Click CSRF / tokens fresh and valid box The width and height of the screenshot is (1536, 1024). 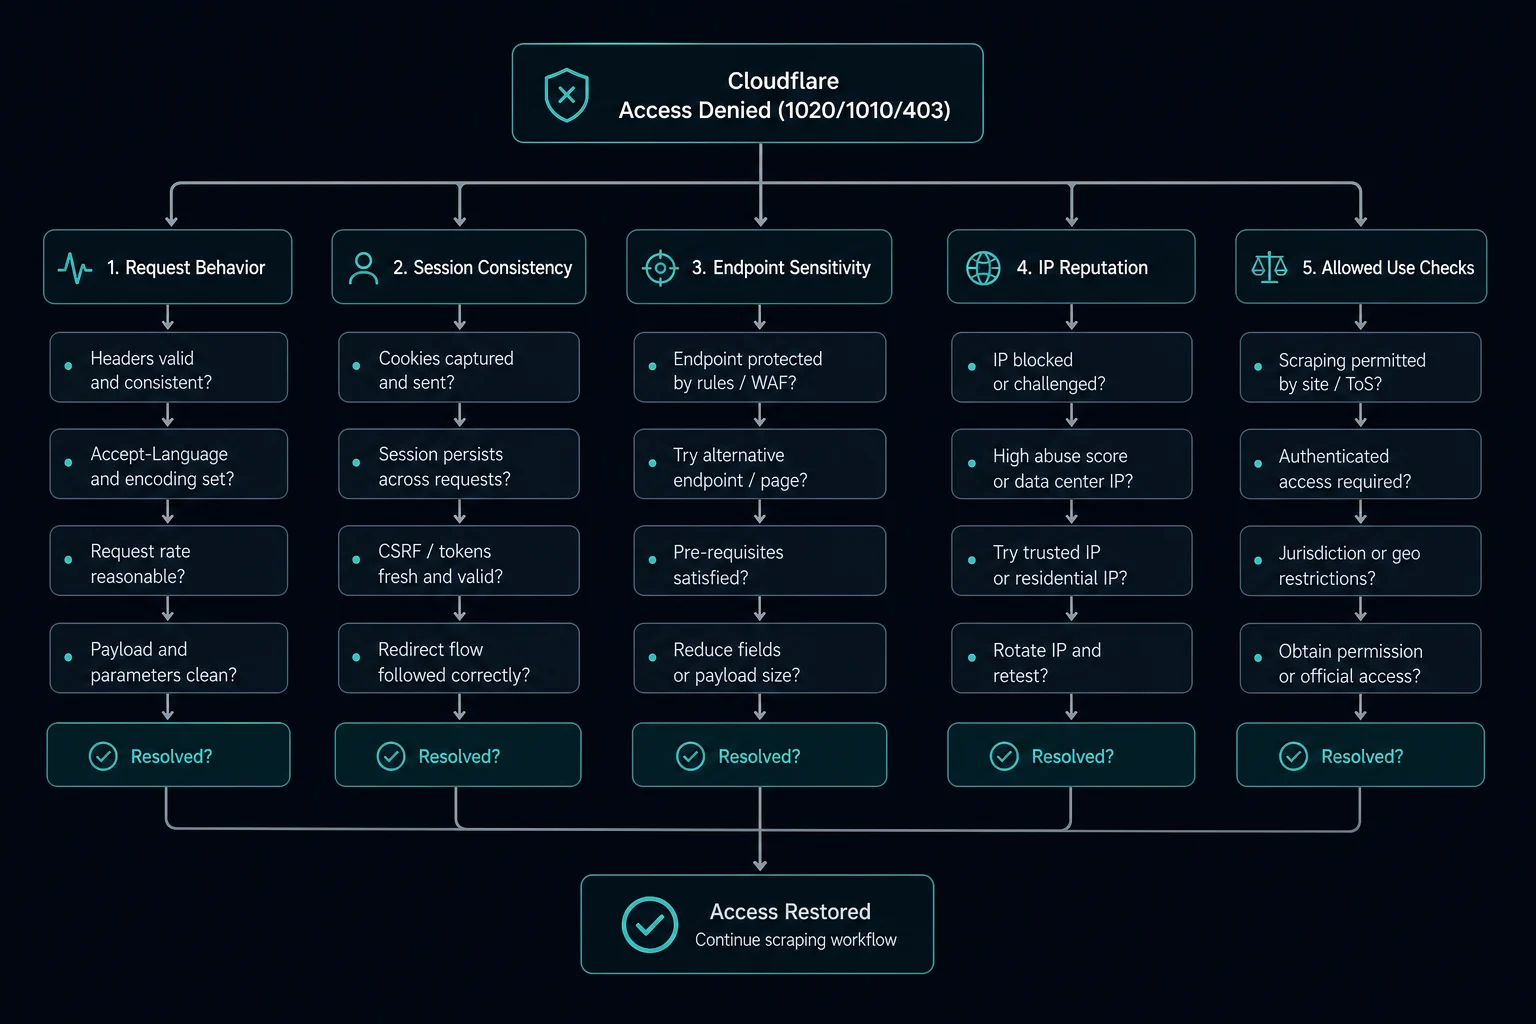pyautogui.click(x=459, y=561)
